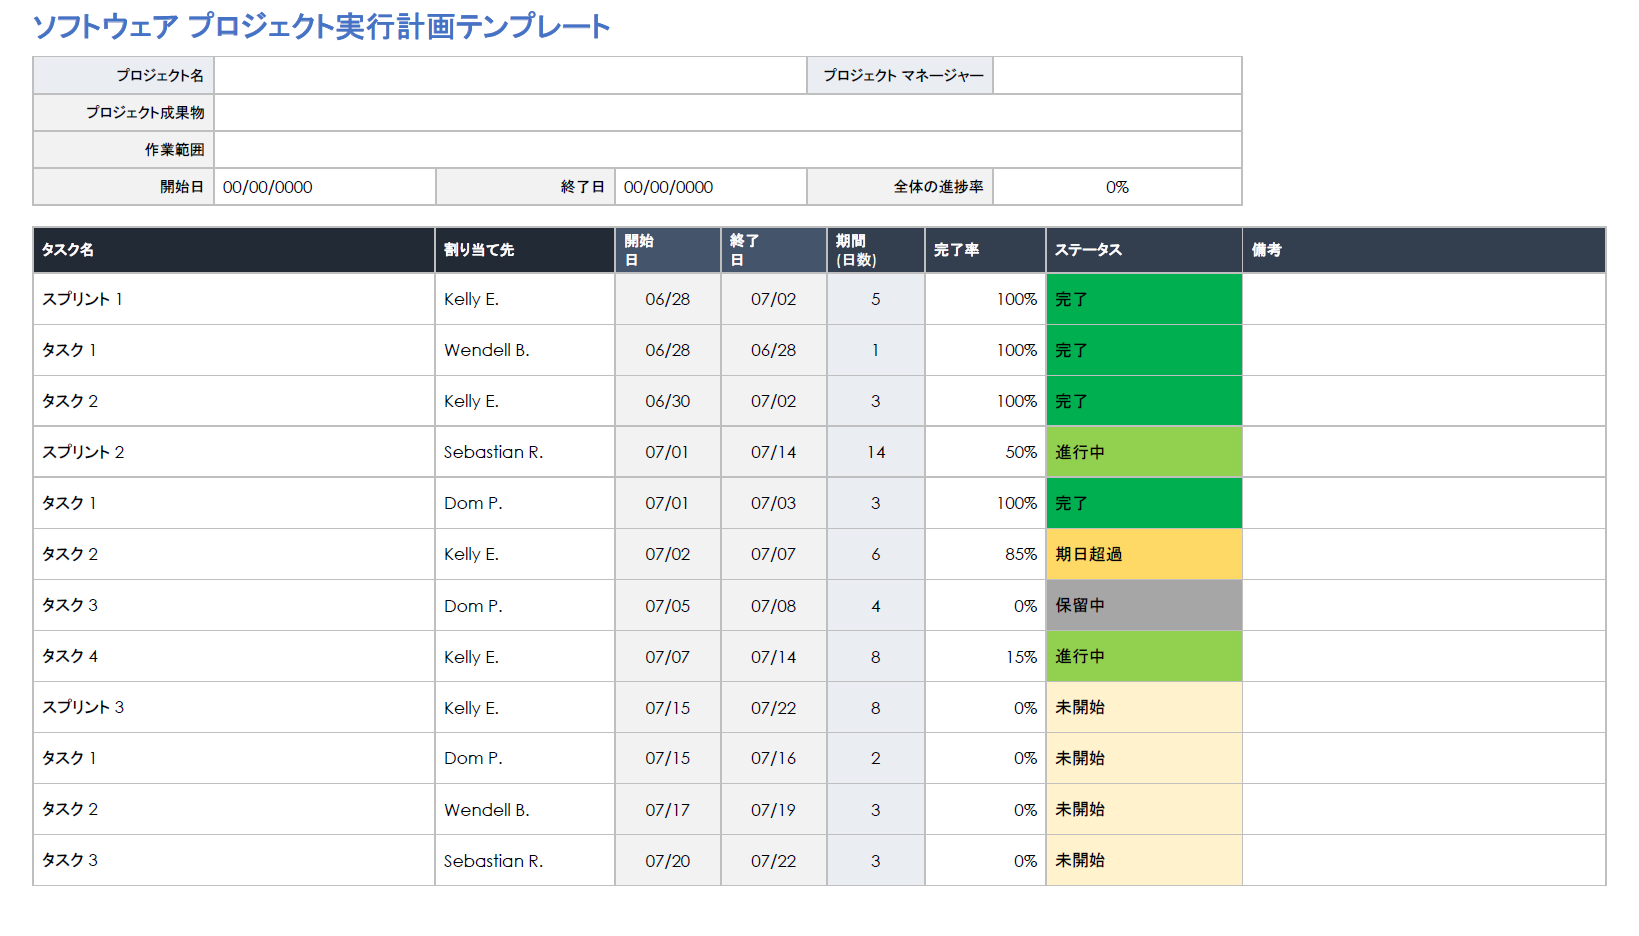Select the 85% completion cell
This screenshot has height=936, width=1639.
(986, 554)
